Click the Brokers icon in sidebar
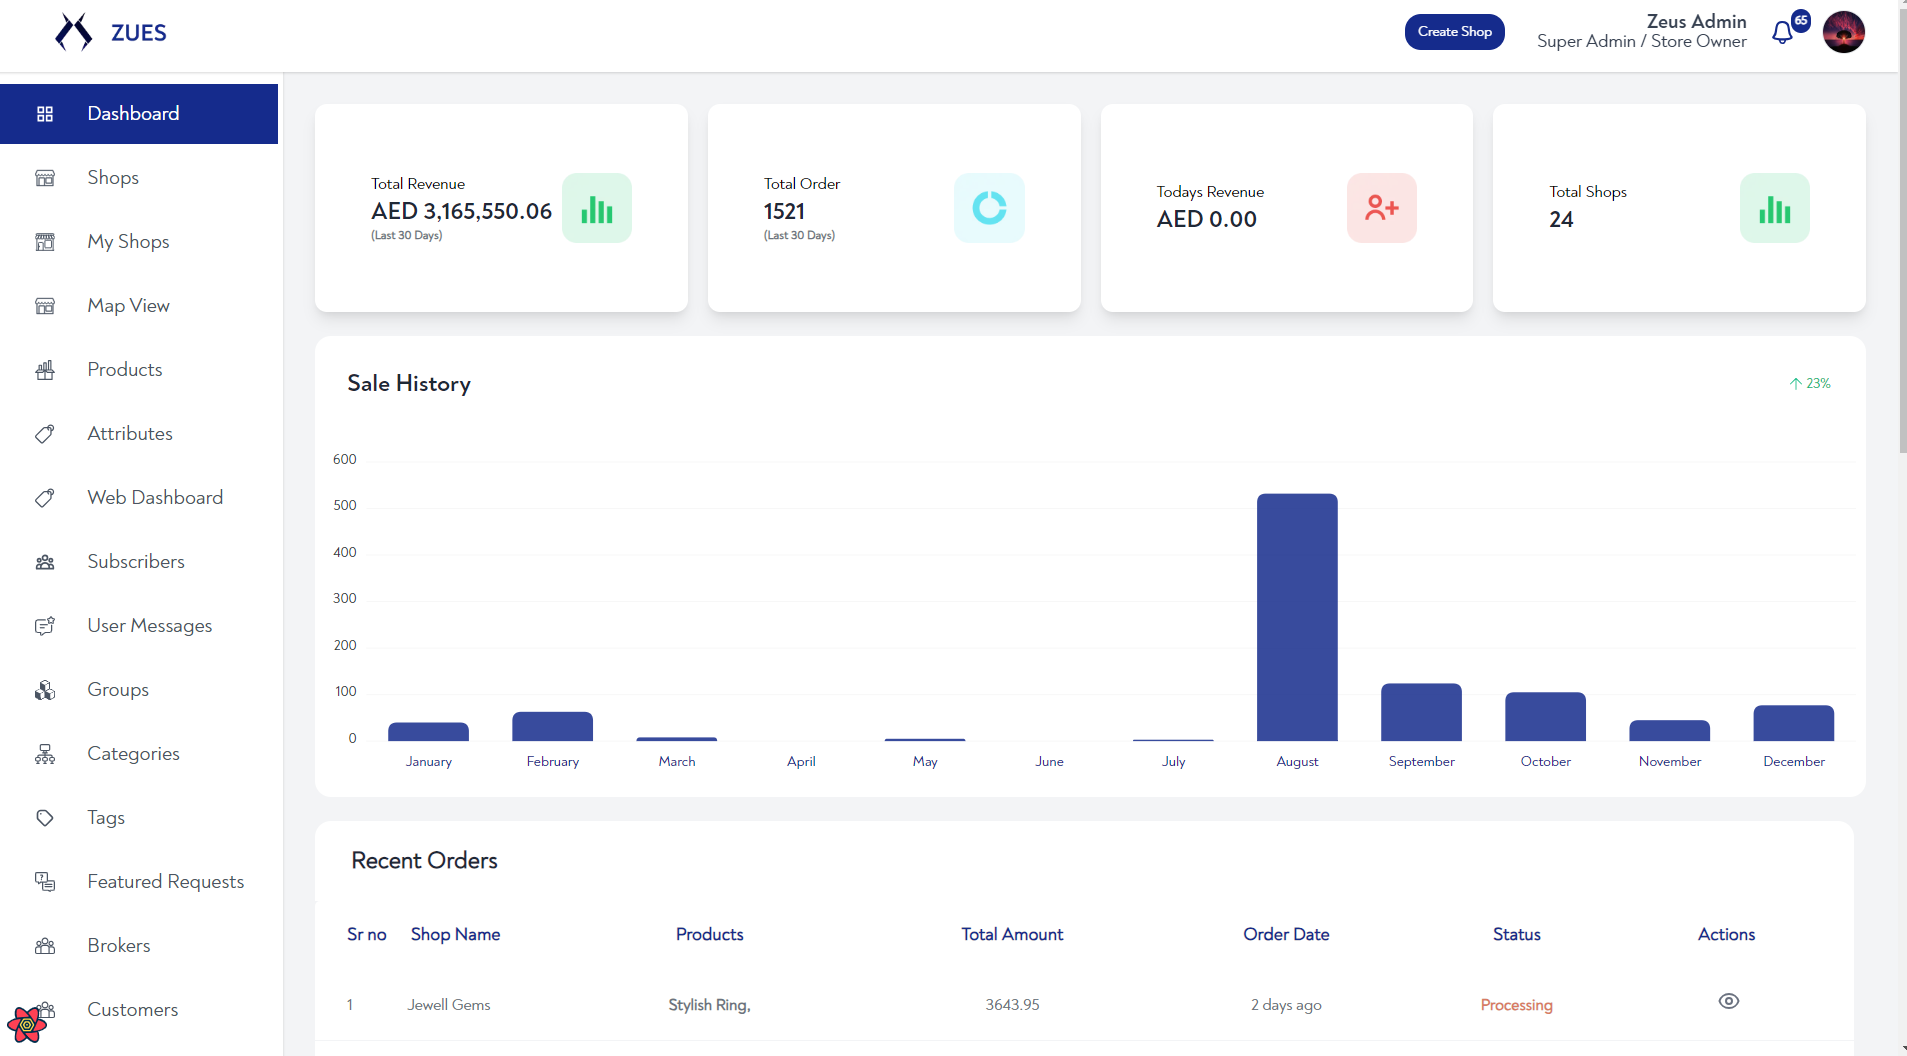The width and height of the screenshot is (1907, 1056). tap(45, 946)
